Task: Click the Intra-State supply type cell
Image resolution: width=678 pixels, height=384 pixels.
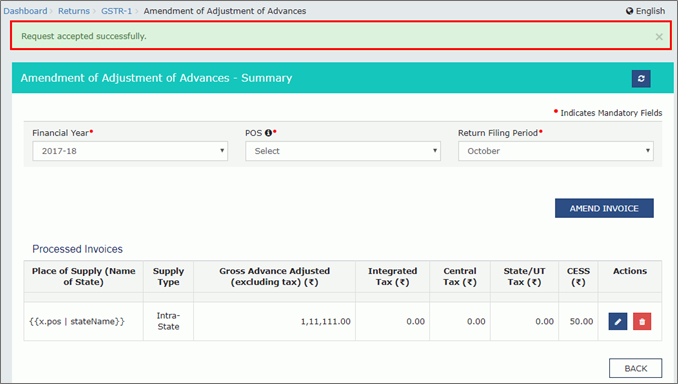Action: [168, 321]
